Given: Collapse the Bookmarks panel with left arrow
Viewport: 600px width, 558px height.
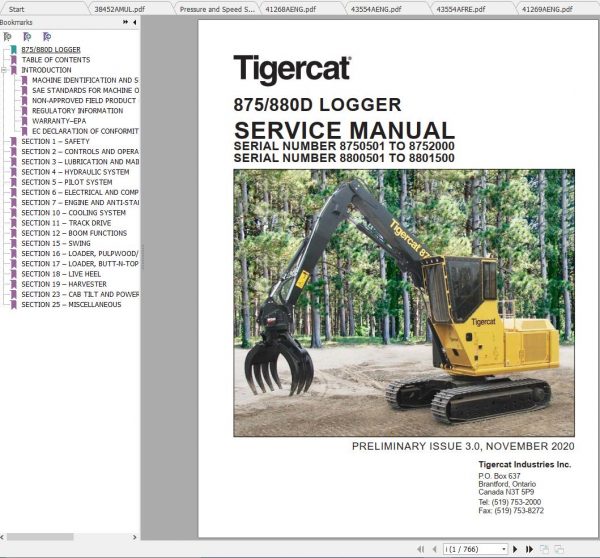Looking at the screenshot, I should click(135, 23).
